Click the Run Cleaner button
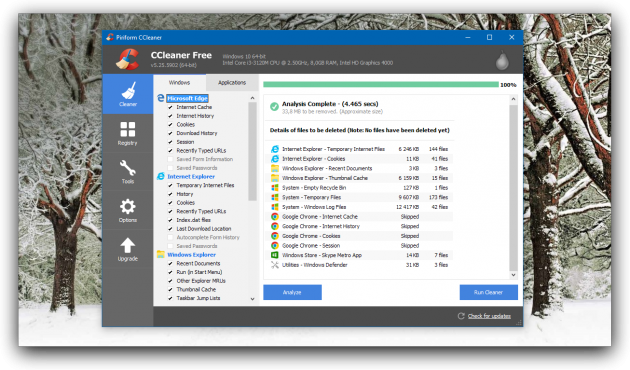Viewport: 630px width, 370px height. point(489,292)
